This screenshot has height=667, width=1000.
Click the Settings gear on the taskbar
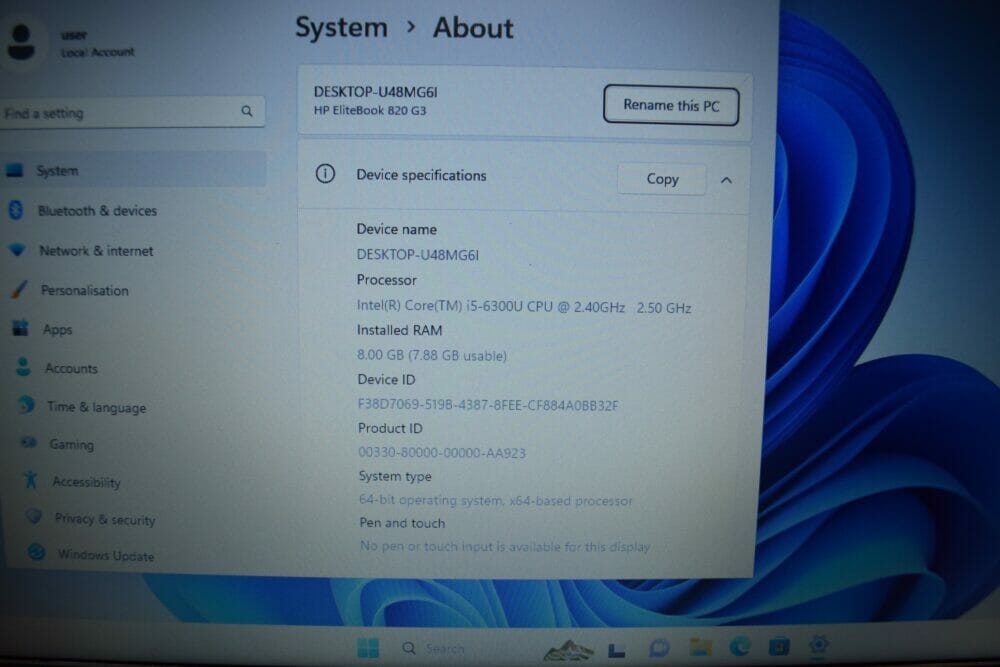(818, 644)
